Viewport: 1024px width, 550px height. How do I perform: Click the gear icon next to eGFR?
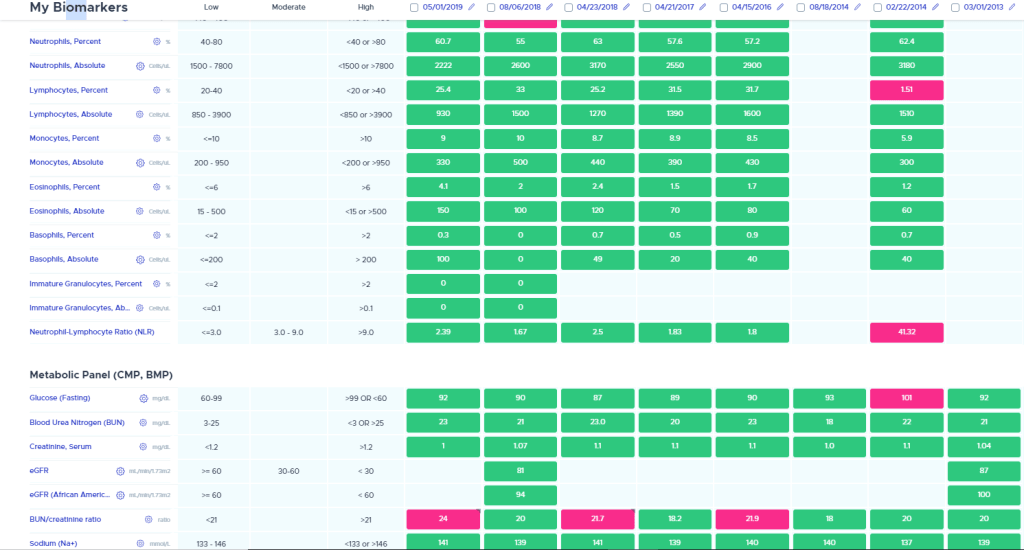120,471
